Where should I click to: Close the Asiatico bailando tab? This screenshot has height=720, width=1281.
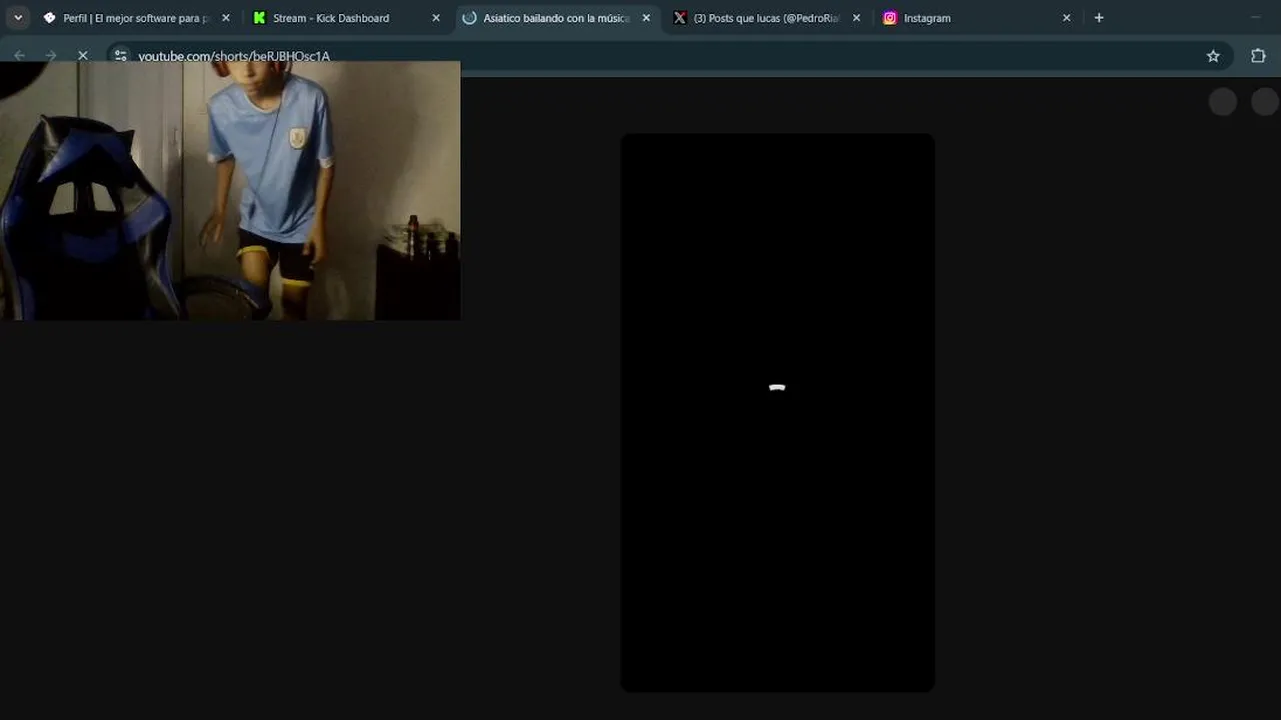[x=646, y=18]
